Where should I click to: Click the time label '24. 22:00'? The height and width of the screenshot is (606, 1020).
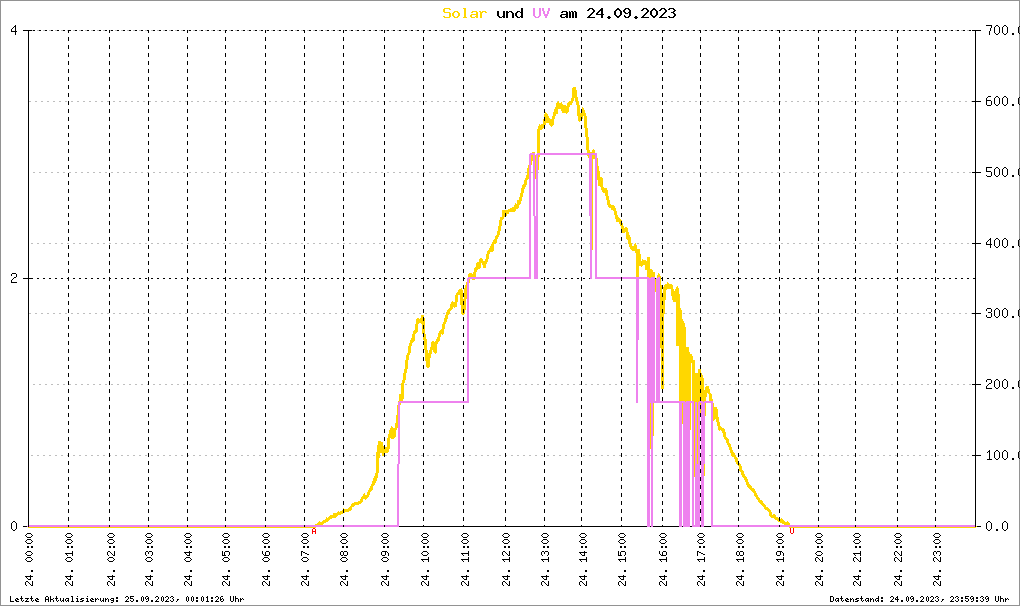coord(898,560)
